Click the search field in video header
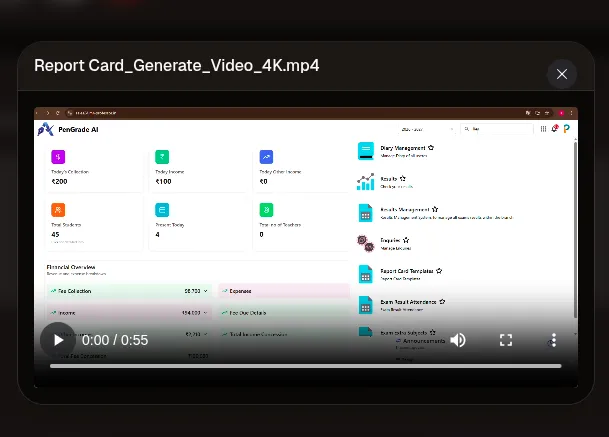 (497, 129)
